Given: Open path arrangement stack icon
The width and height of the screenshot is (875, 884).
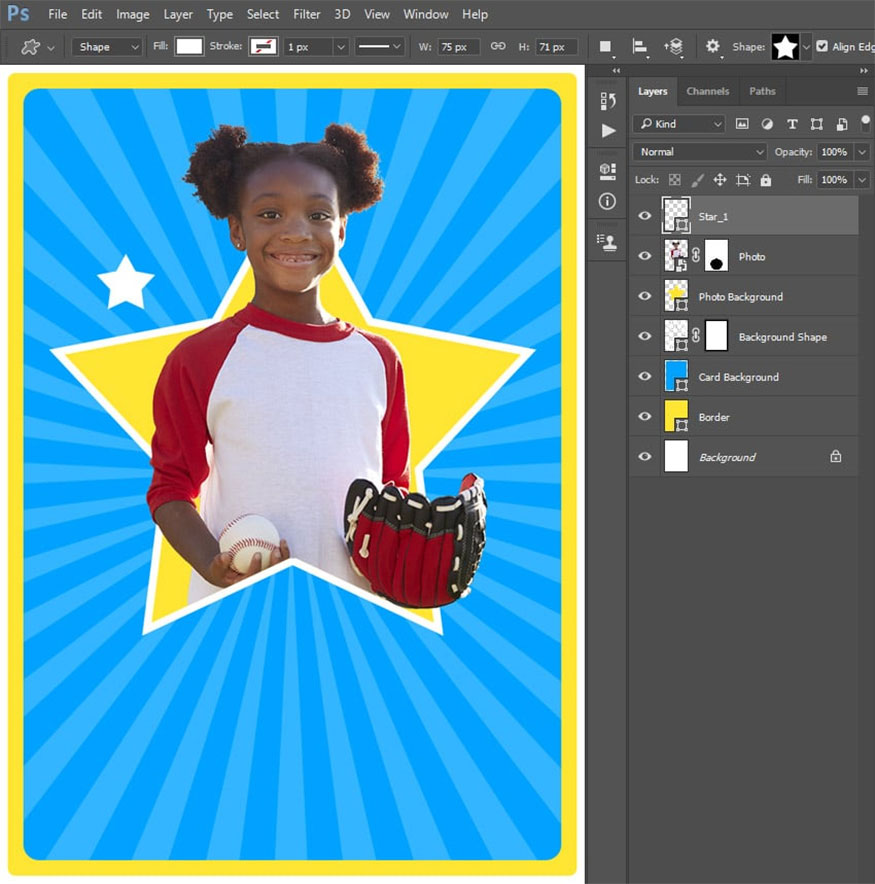Looking at the screenshot, I should 676,46.
